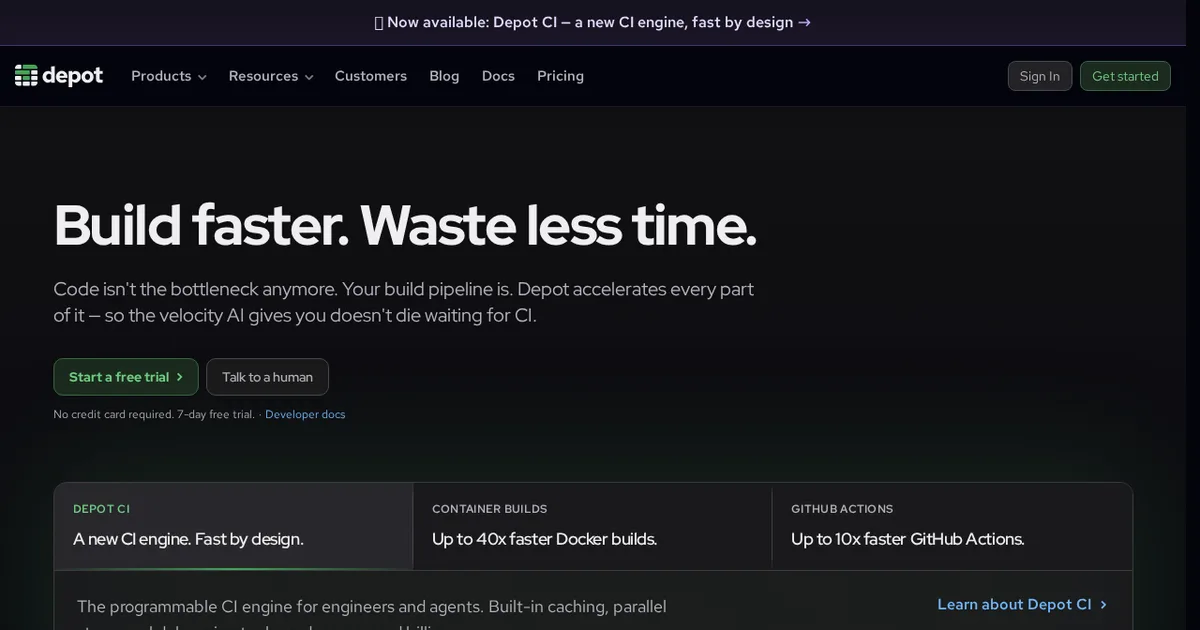
Task: Click the main headline Build faster. Waste less time.
Action: [x=405, y=226]
